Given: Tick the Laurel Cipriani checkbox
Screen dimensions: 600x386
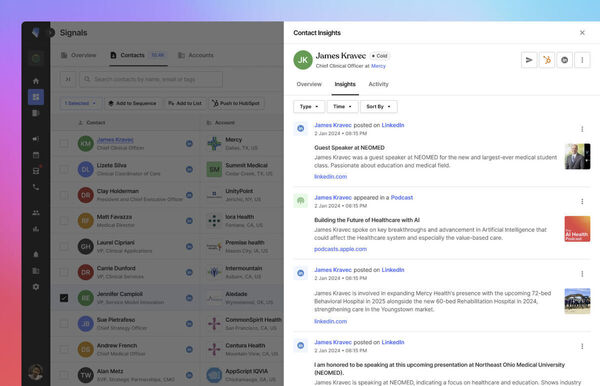Looking at the screenshot, I should tap(64, 246).
